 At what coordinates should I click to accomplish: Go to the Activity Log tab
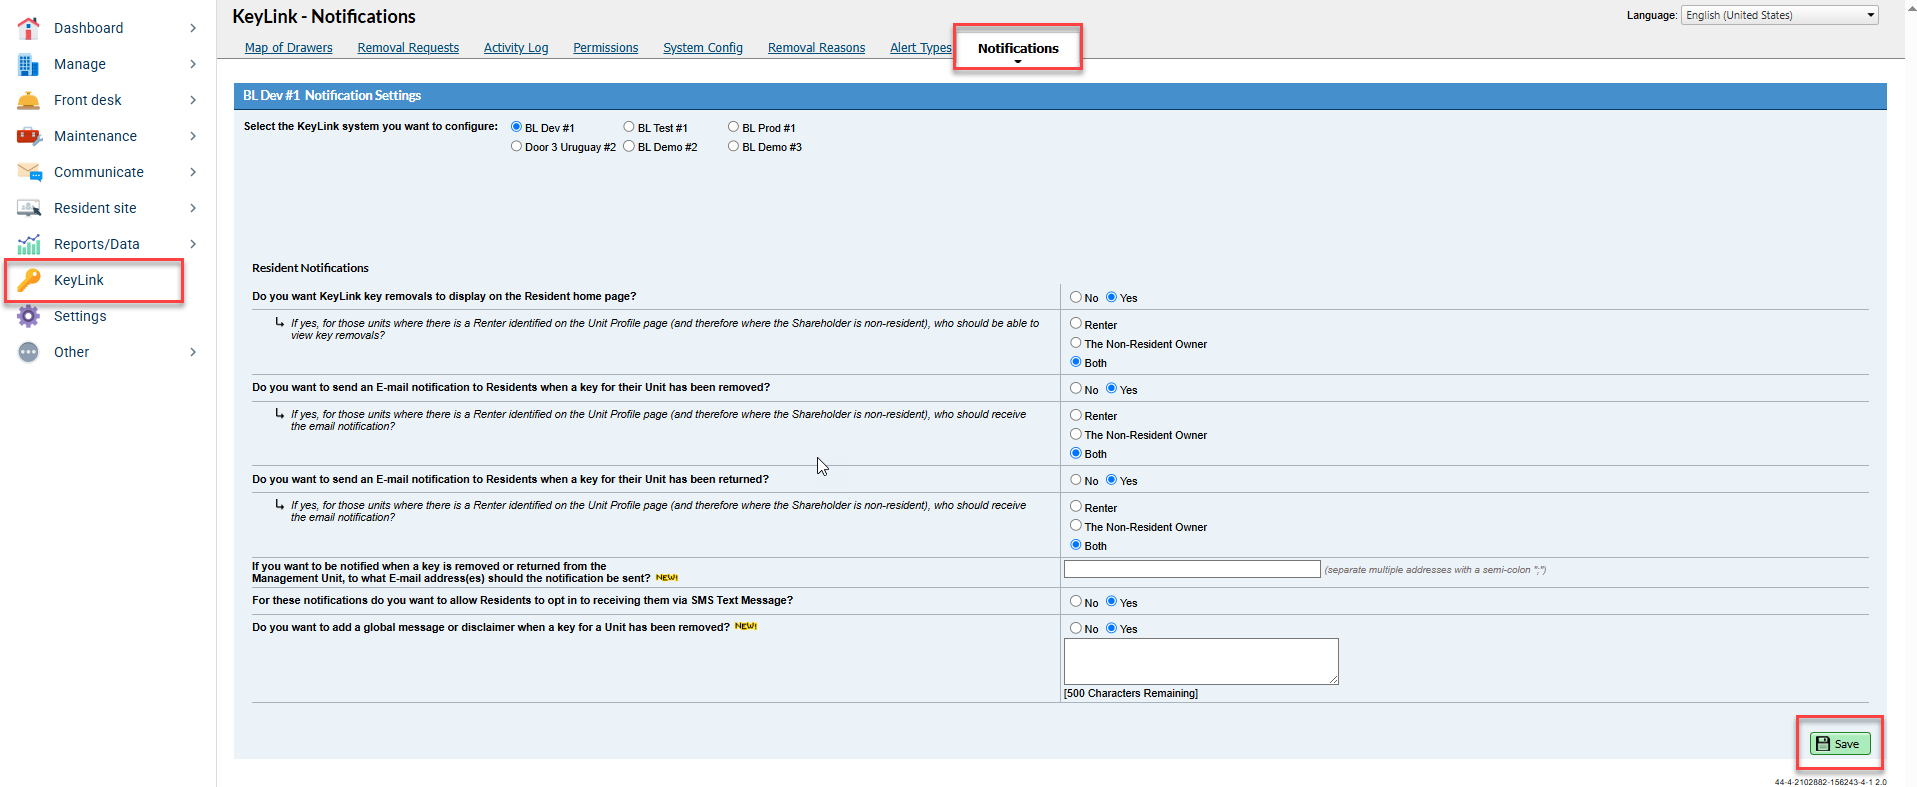(x=516, y=48)
